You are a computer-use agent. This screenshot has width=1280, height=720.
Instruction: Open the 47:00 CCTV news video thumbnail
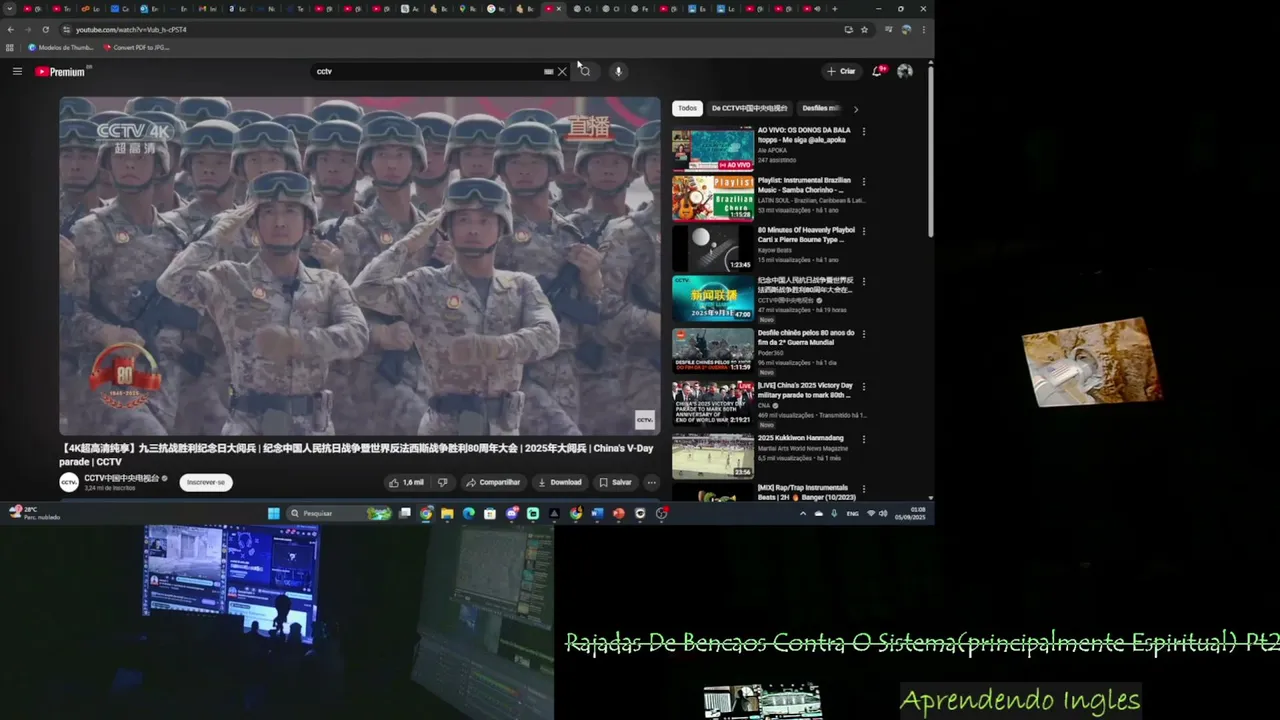click(713, 298)
